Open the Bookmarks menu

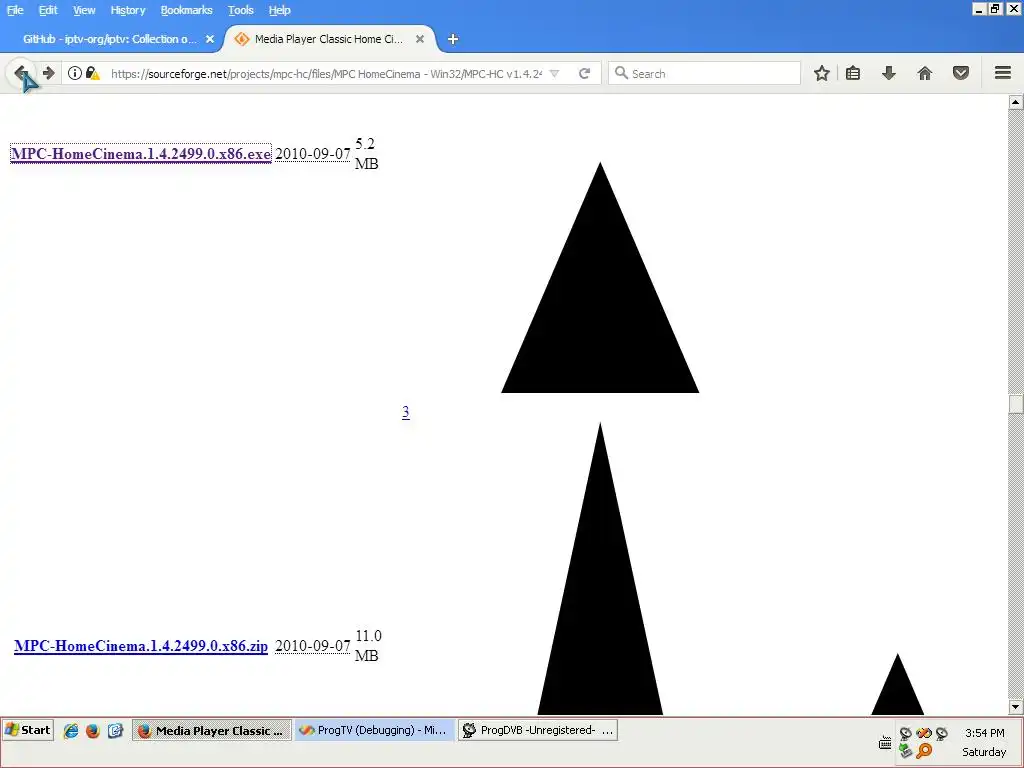tap(187, 10)
